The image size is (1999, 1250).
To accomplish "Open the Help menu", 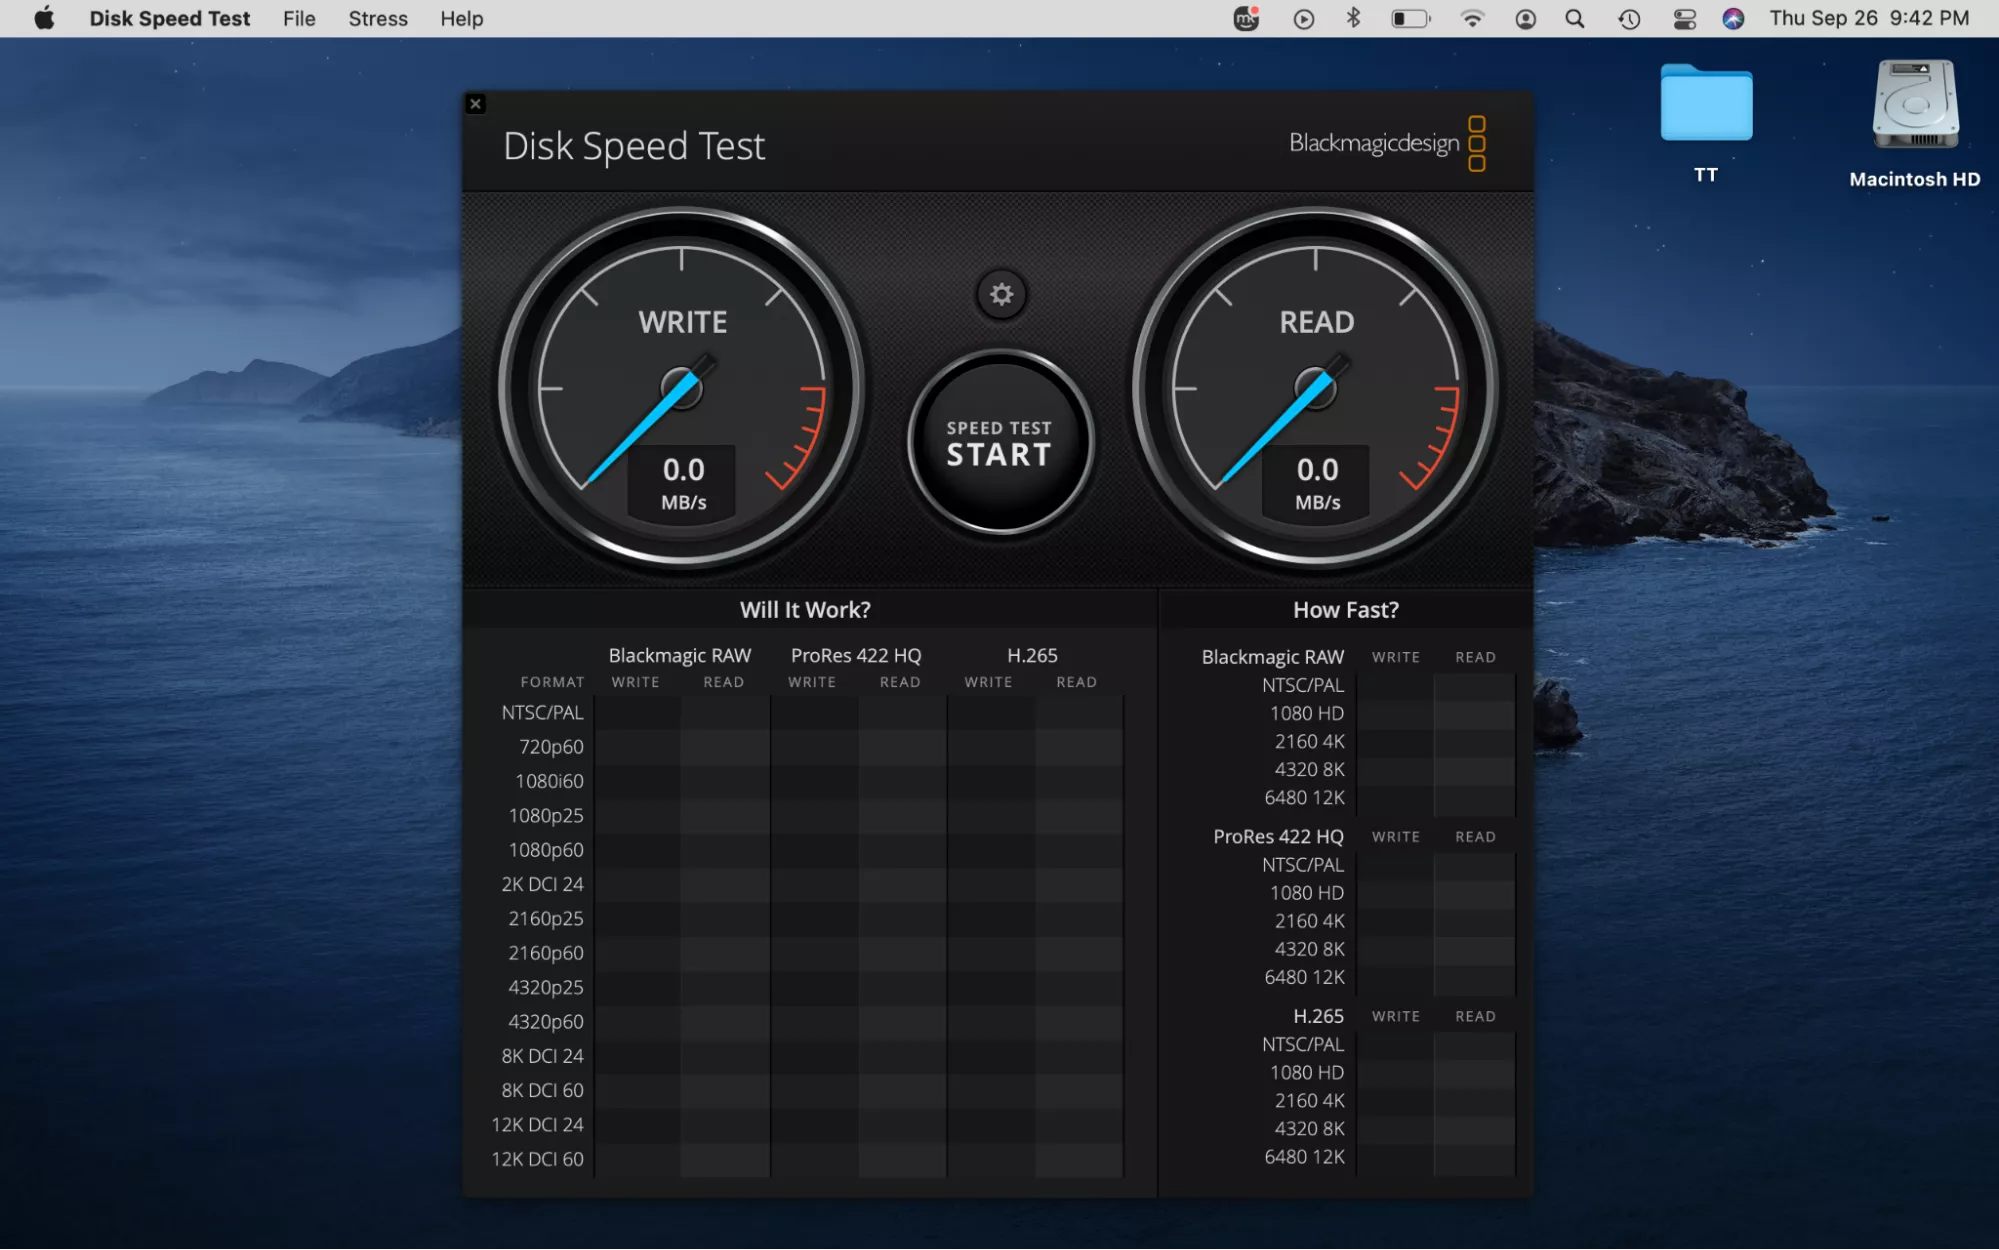I will click(x=461, y=19).
